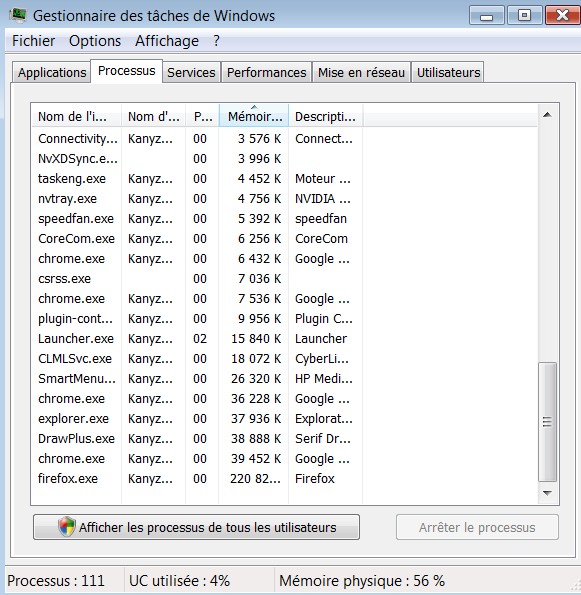Open the Performances tab
The height and width of the screenshot is (595, 581).
(266, 72)
